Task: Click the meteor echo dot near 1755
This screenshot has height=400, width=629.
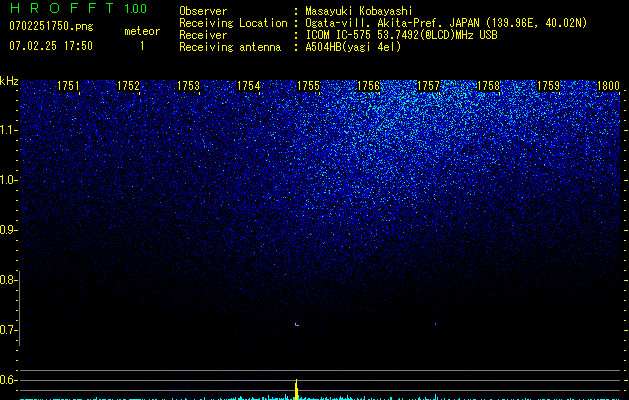Action: (297, 325)
